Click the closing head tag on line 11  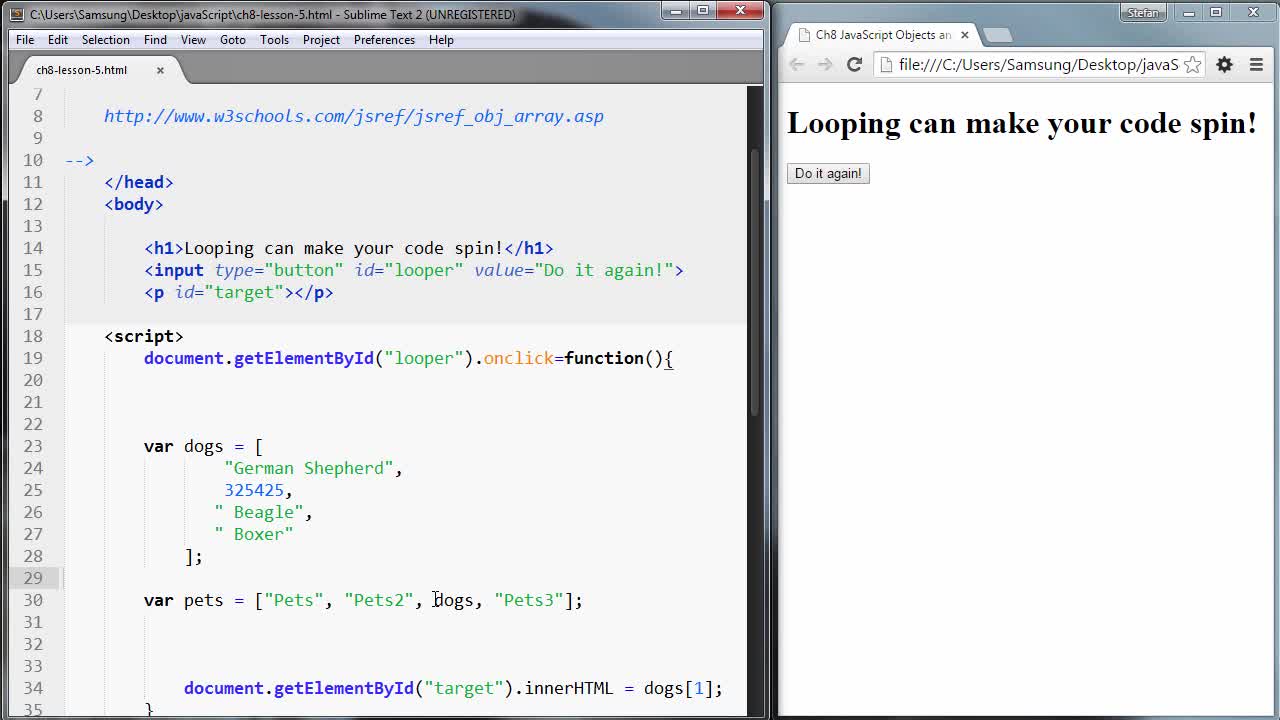(x=139, y=182)
